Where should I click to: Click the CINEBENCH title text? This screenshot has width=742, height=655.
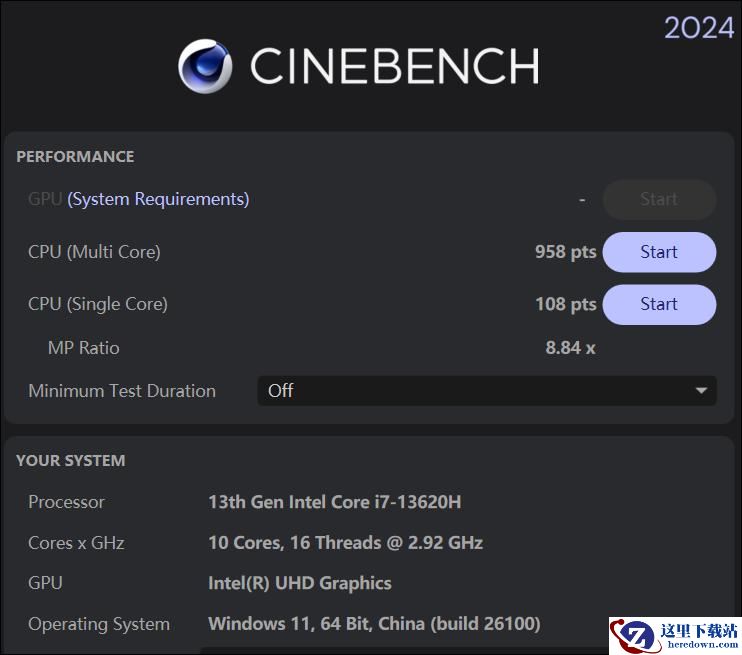tap(395, 66)
